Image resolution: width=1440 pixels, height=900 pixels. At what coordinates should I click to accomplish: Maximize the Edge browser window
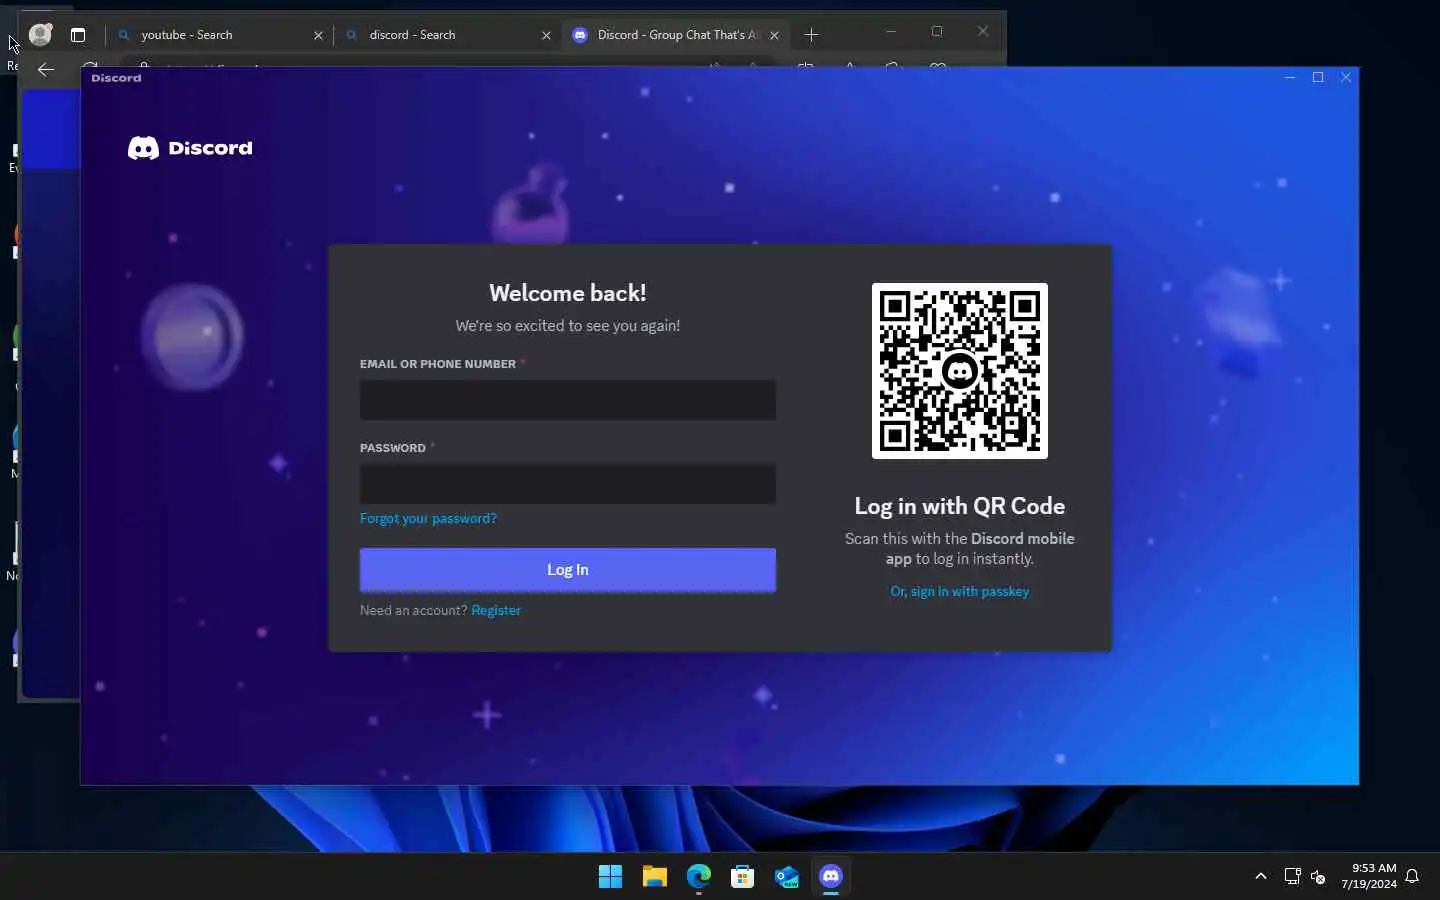point(937,32)
